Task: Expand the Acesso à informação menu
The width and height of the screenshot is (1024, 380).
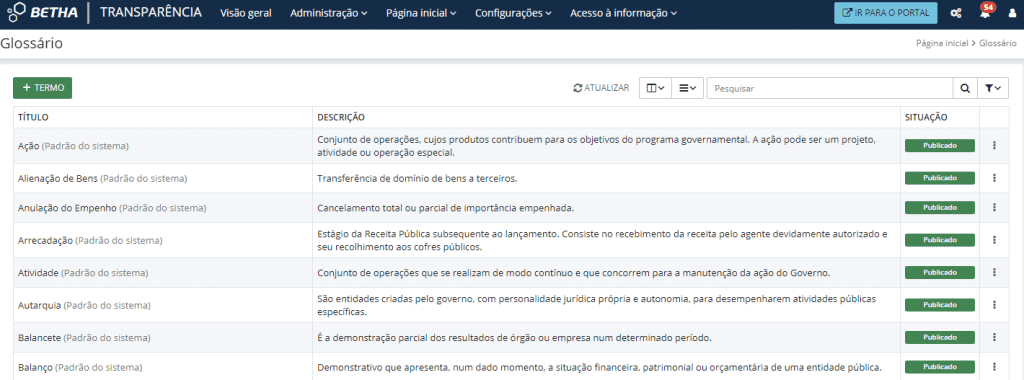Action: (624, 13)
